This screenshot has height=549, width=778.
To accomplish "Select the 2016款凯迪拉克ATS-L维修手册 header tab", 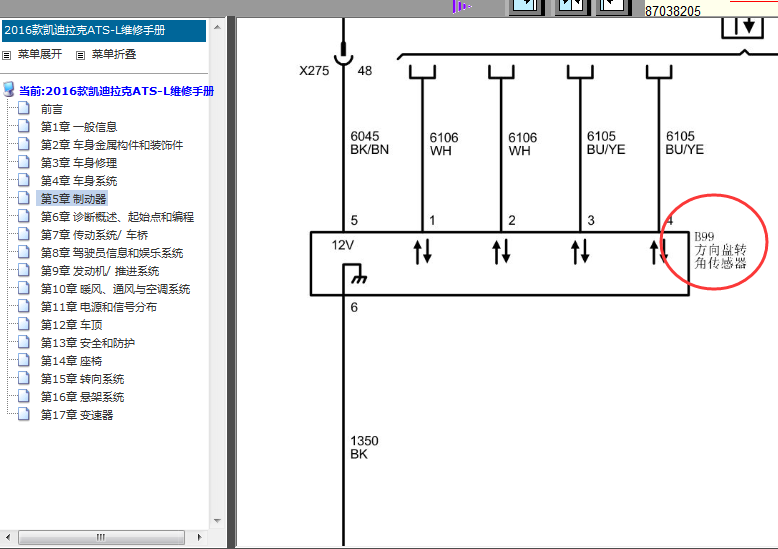I will (104, 30).
